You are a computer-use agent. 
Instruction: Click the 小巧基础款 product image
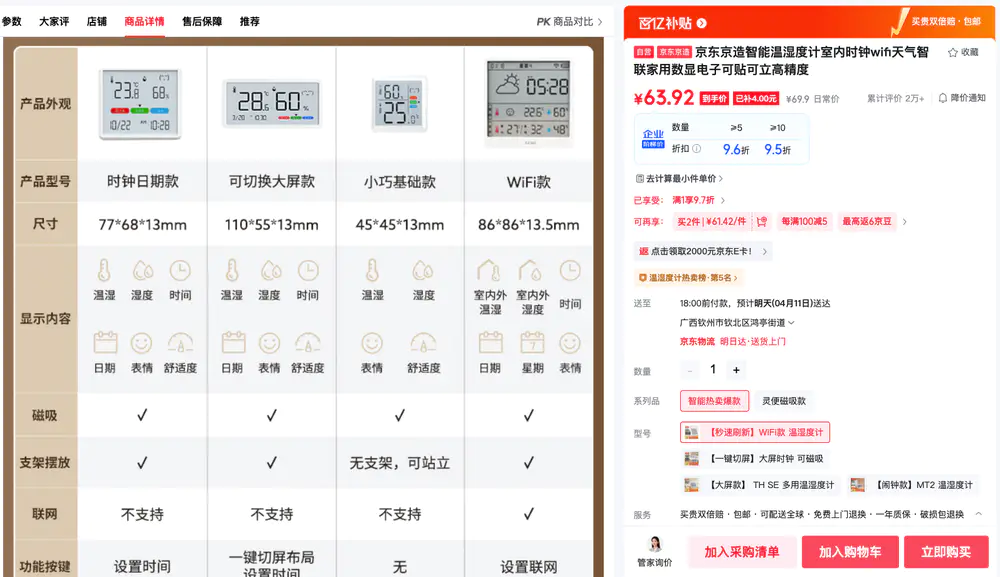(400, 103)
